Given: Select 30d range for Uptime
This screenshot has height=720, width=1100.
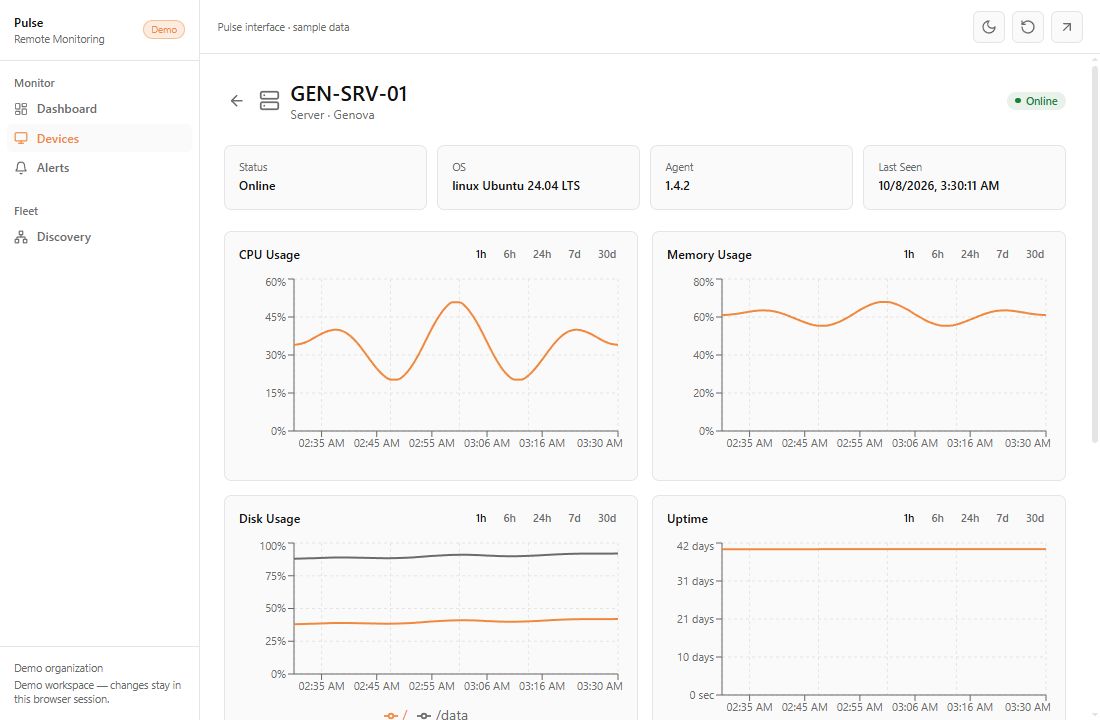Looking at the screenshot, I should (x=1035, y=518).
